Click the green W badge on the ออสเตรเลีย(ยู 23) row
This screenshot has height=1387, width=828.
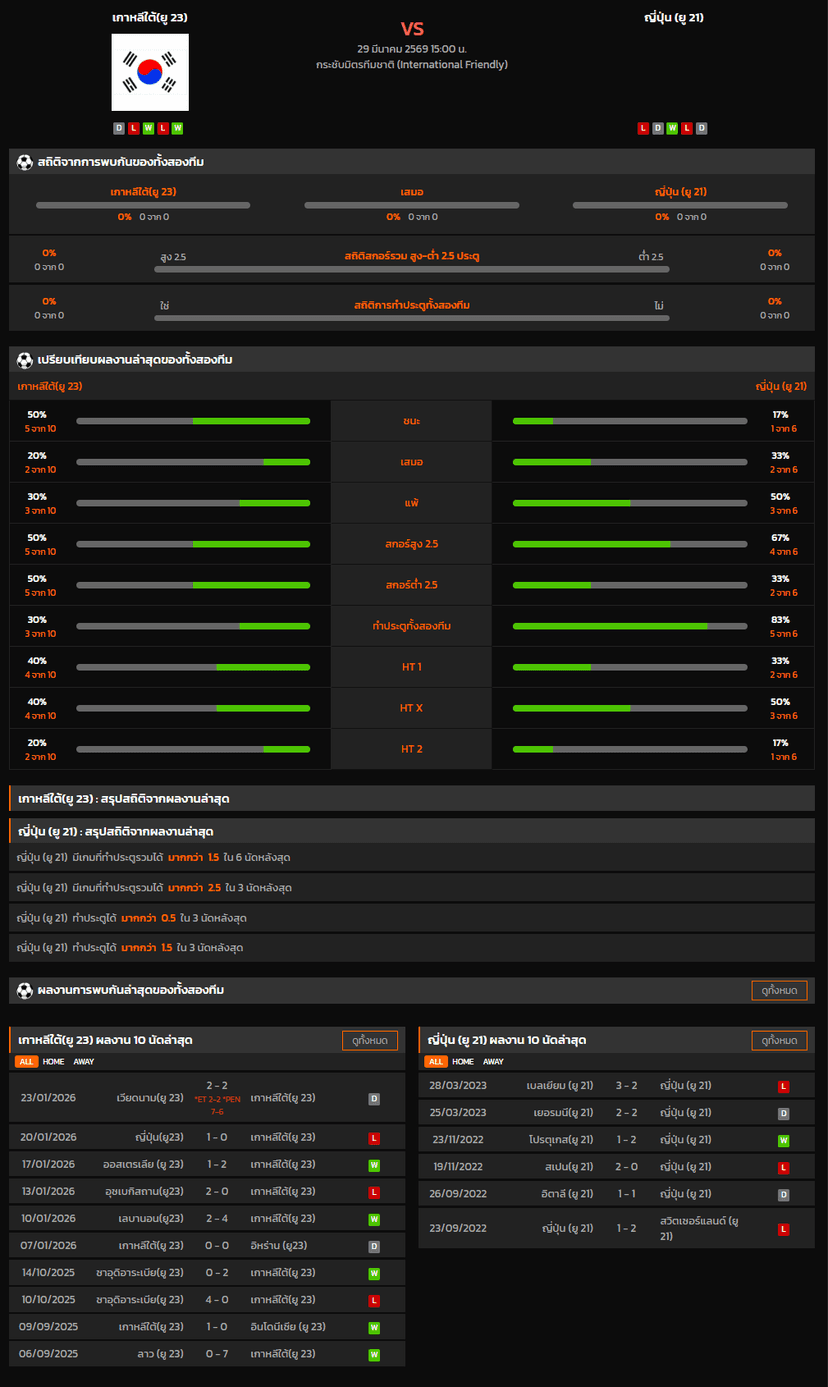tap(373, 1164)
